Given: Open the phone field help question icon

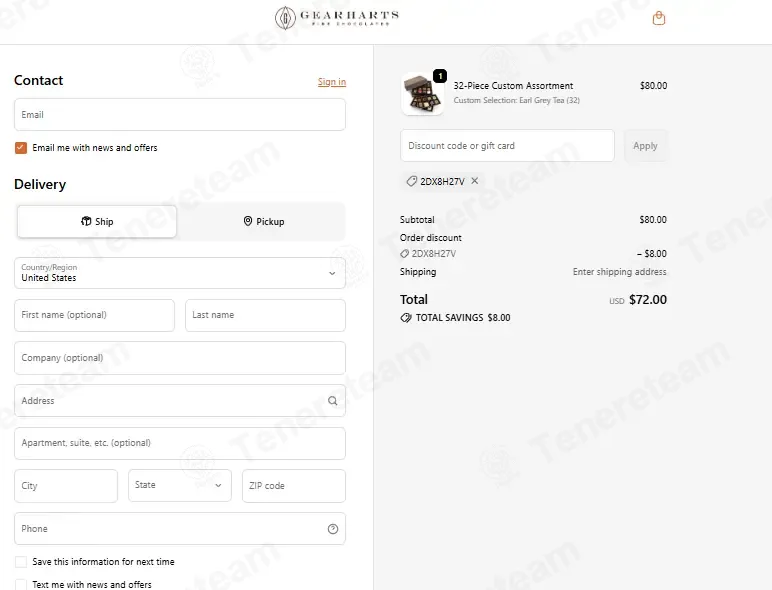Looking at the screenshot, I should pyautogui.click(x=333, y=529).
